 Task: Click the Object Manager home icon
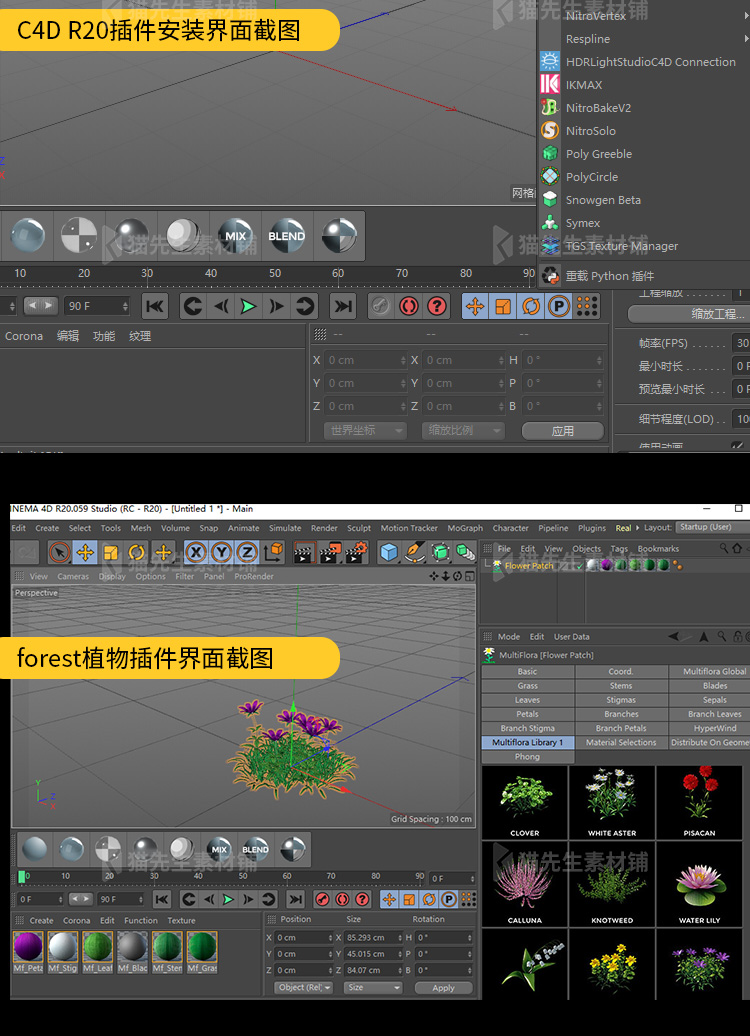click(x=737, y=548)
